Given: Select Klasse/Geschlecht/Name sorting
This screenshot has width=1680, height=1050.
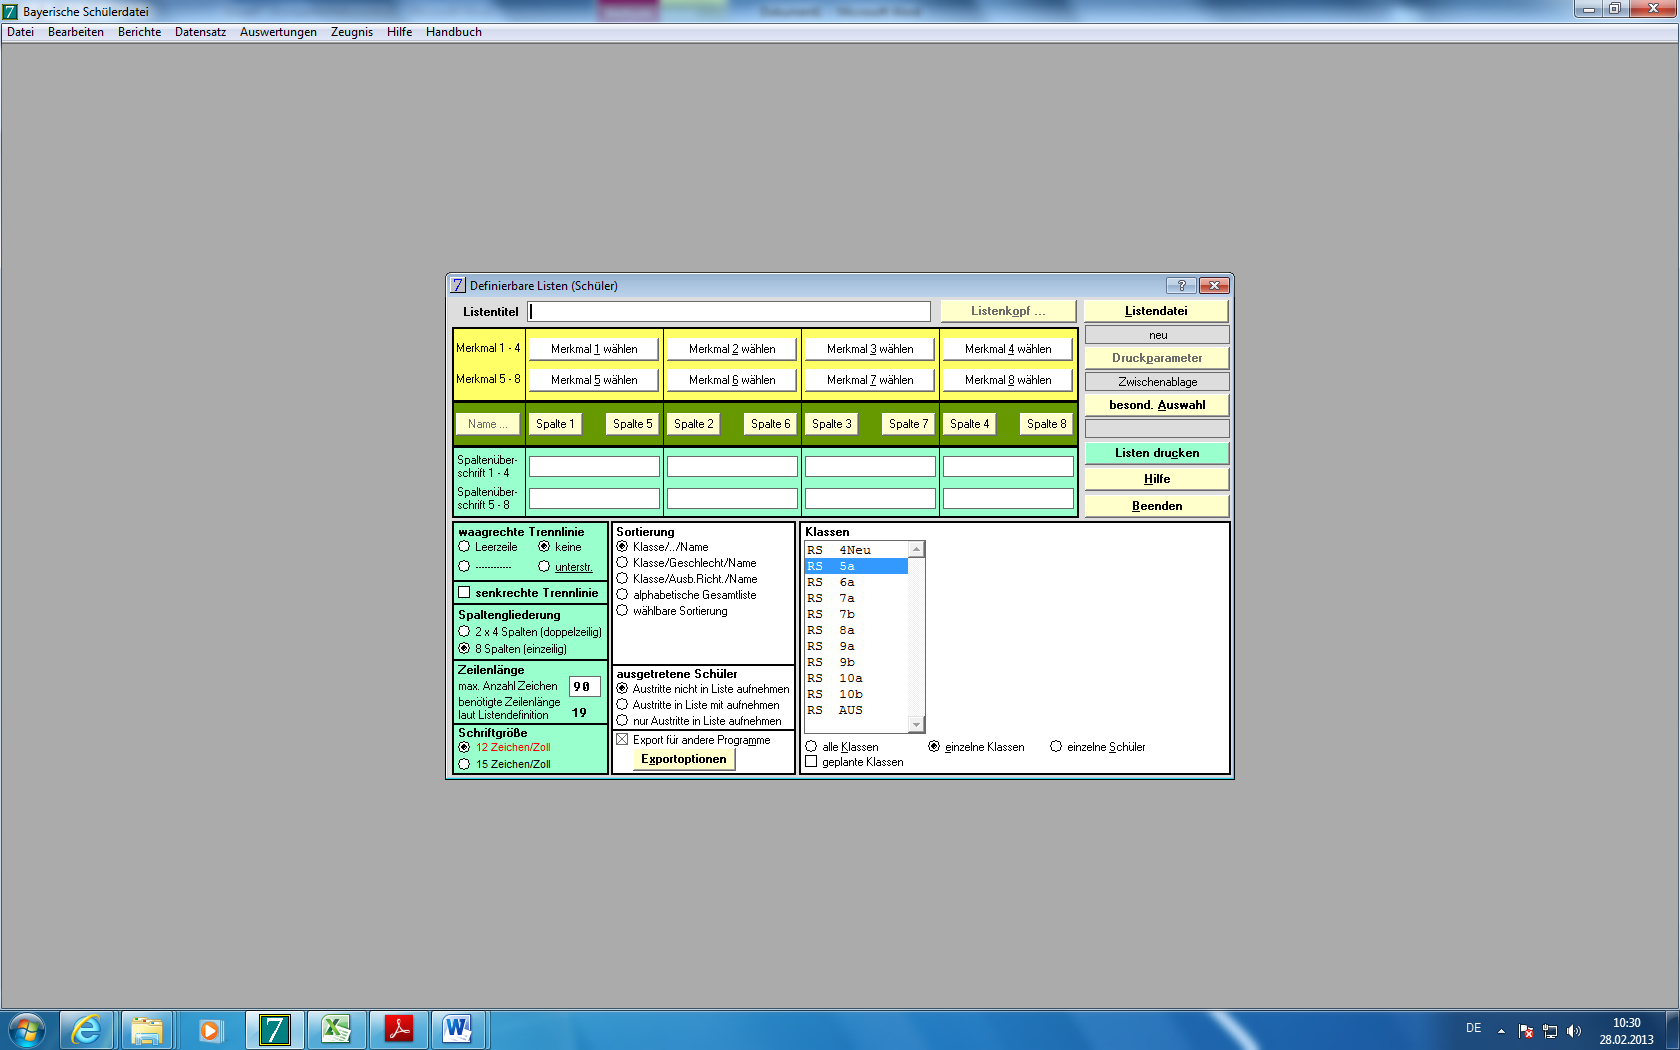Looking at the screenshot, I should (622, 563).
